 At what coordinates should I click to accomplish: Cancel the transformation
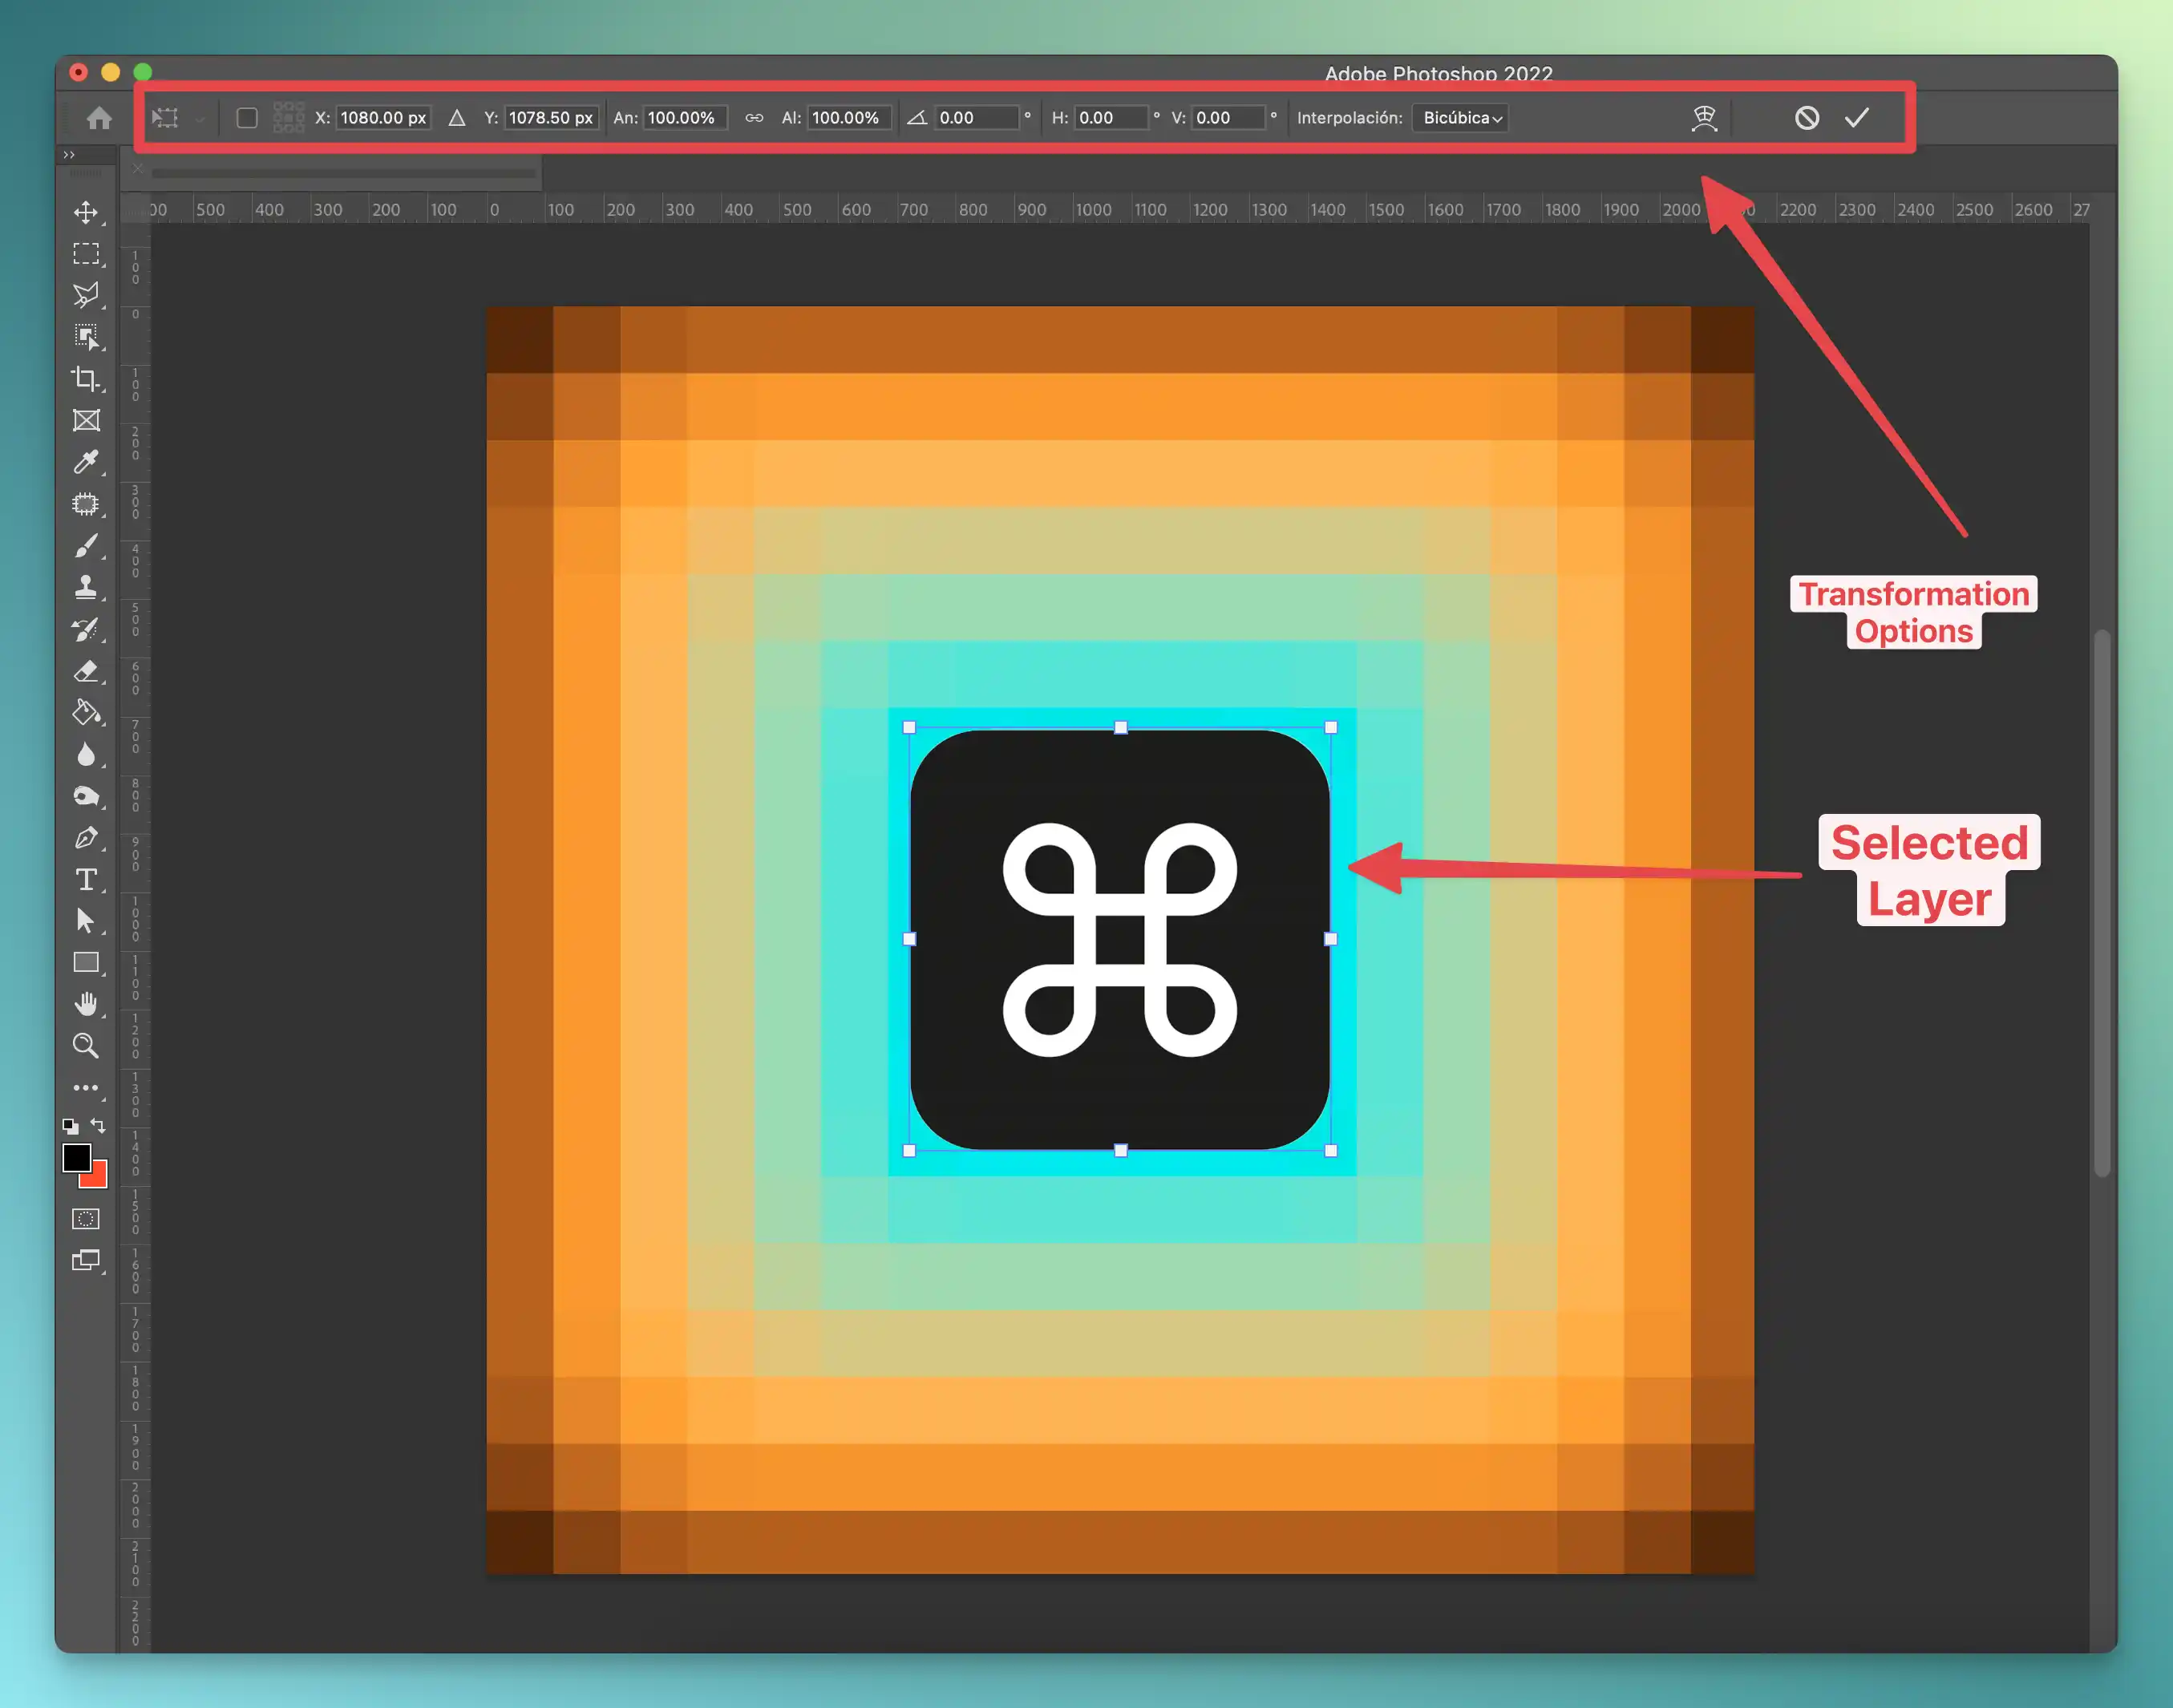[1806, 118]
